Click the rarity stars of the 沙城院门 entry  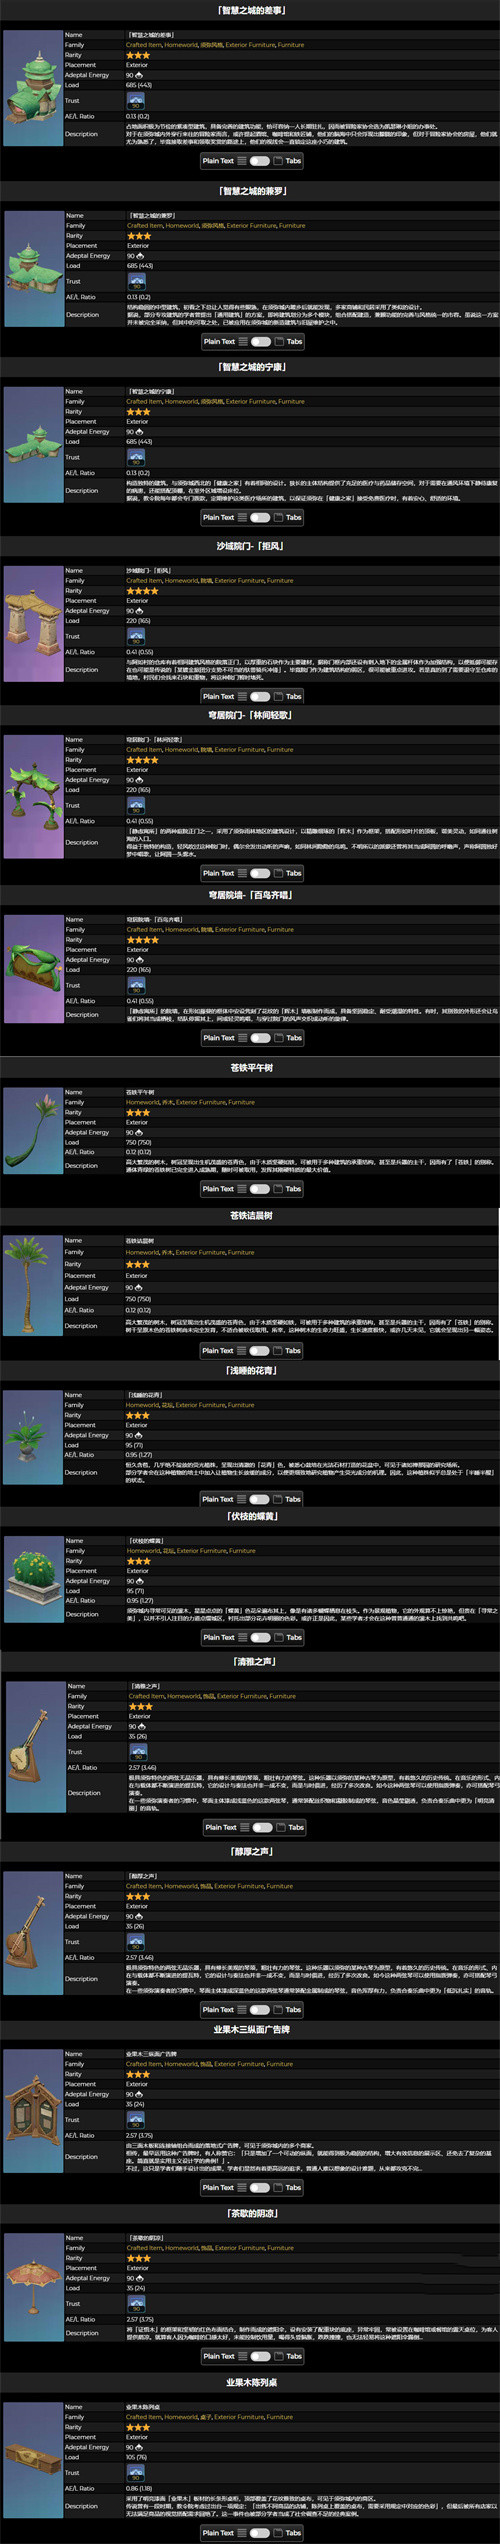point(142,591)
